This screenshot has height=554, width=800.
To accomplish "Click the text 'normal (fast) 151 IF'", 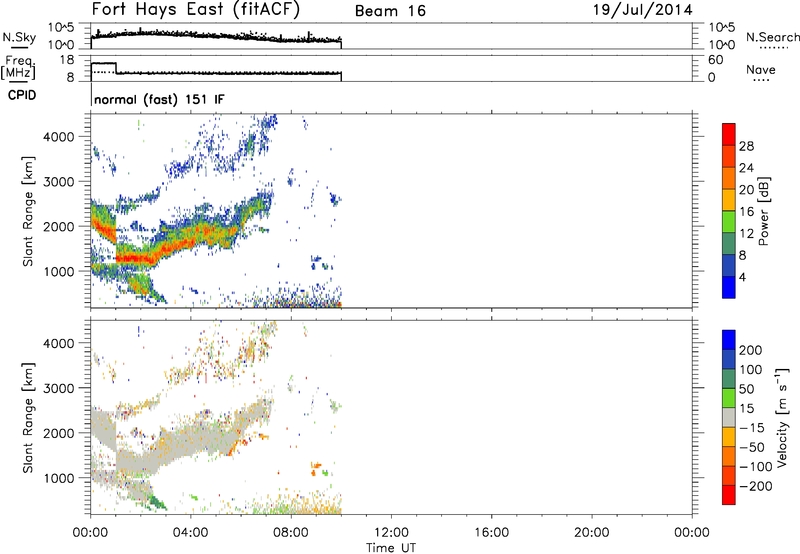I will (x=159, y=99).
